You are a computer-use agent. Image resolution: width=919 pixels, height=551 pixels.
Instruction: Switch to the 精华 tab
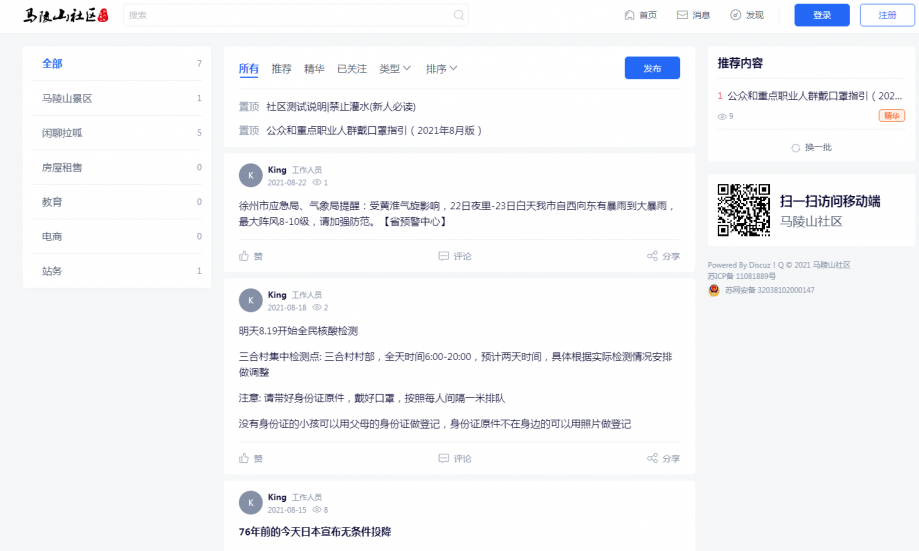(314, 69)
